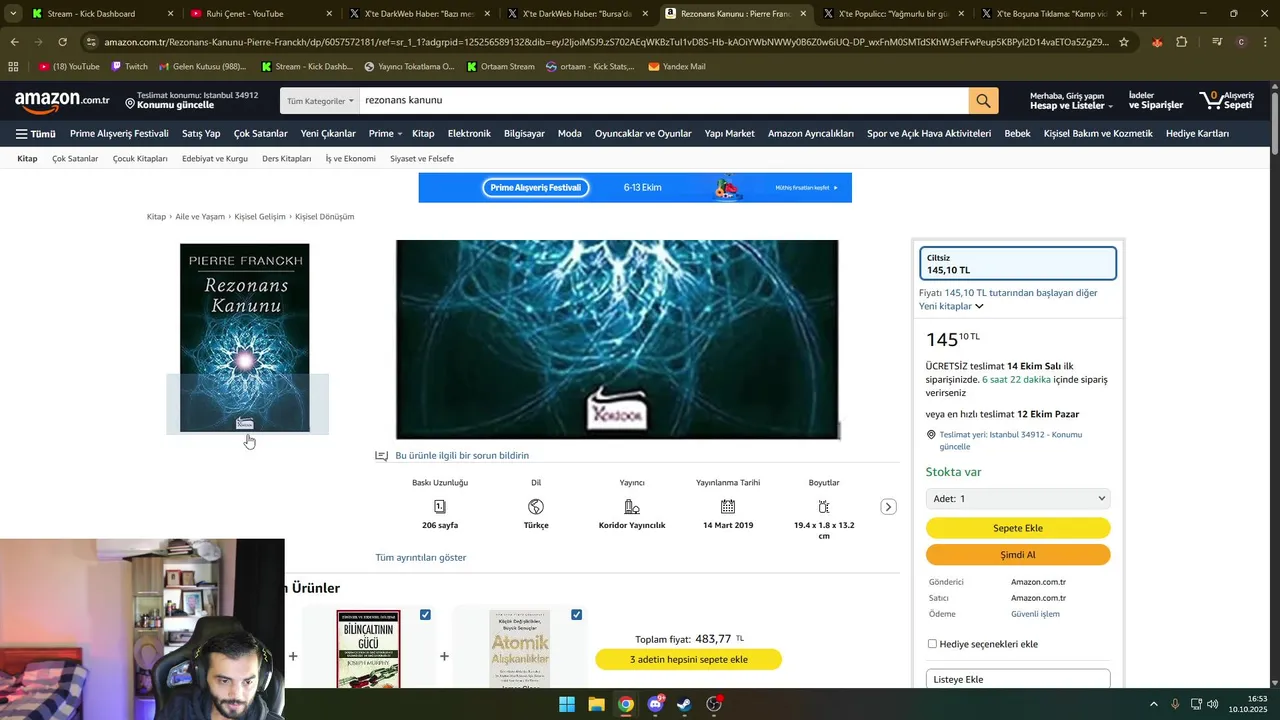Click the Kişisel Gelişim breadcrumb link
The width and height of the screenshot is (1280, 720).
click(x=260, y=217)
